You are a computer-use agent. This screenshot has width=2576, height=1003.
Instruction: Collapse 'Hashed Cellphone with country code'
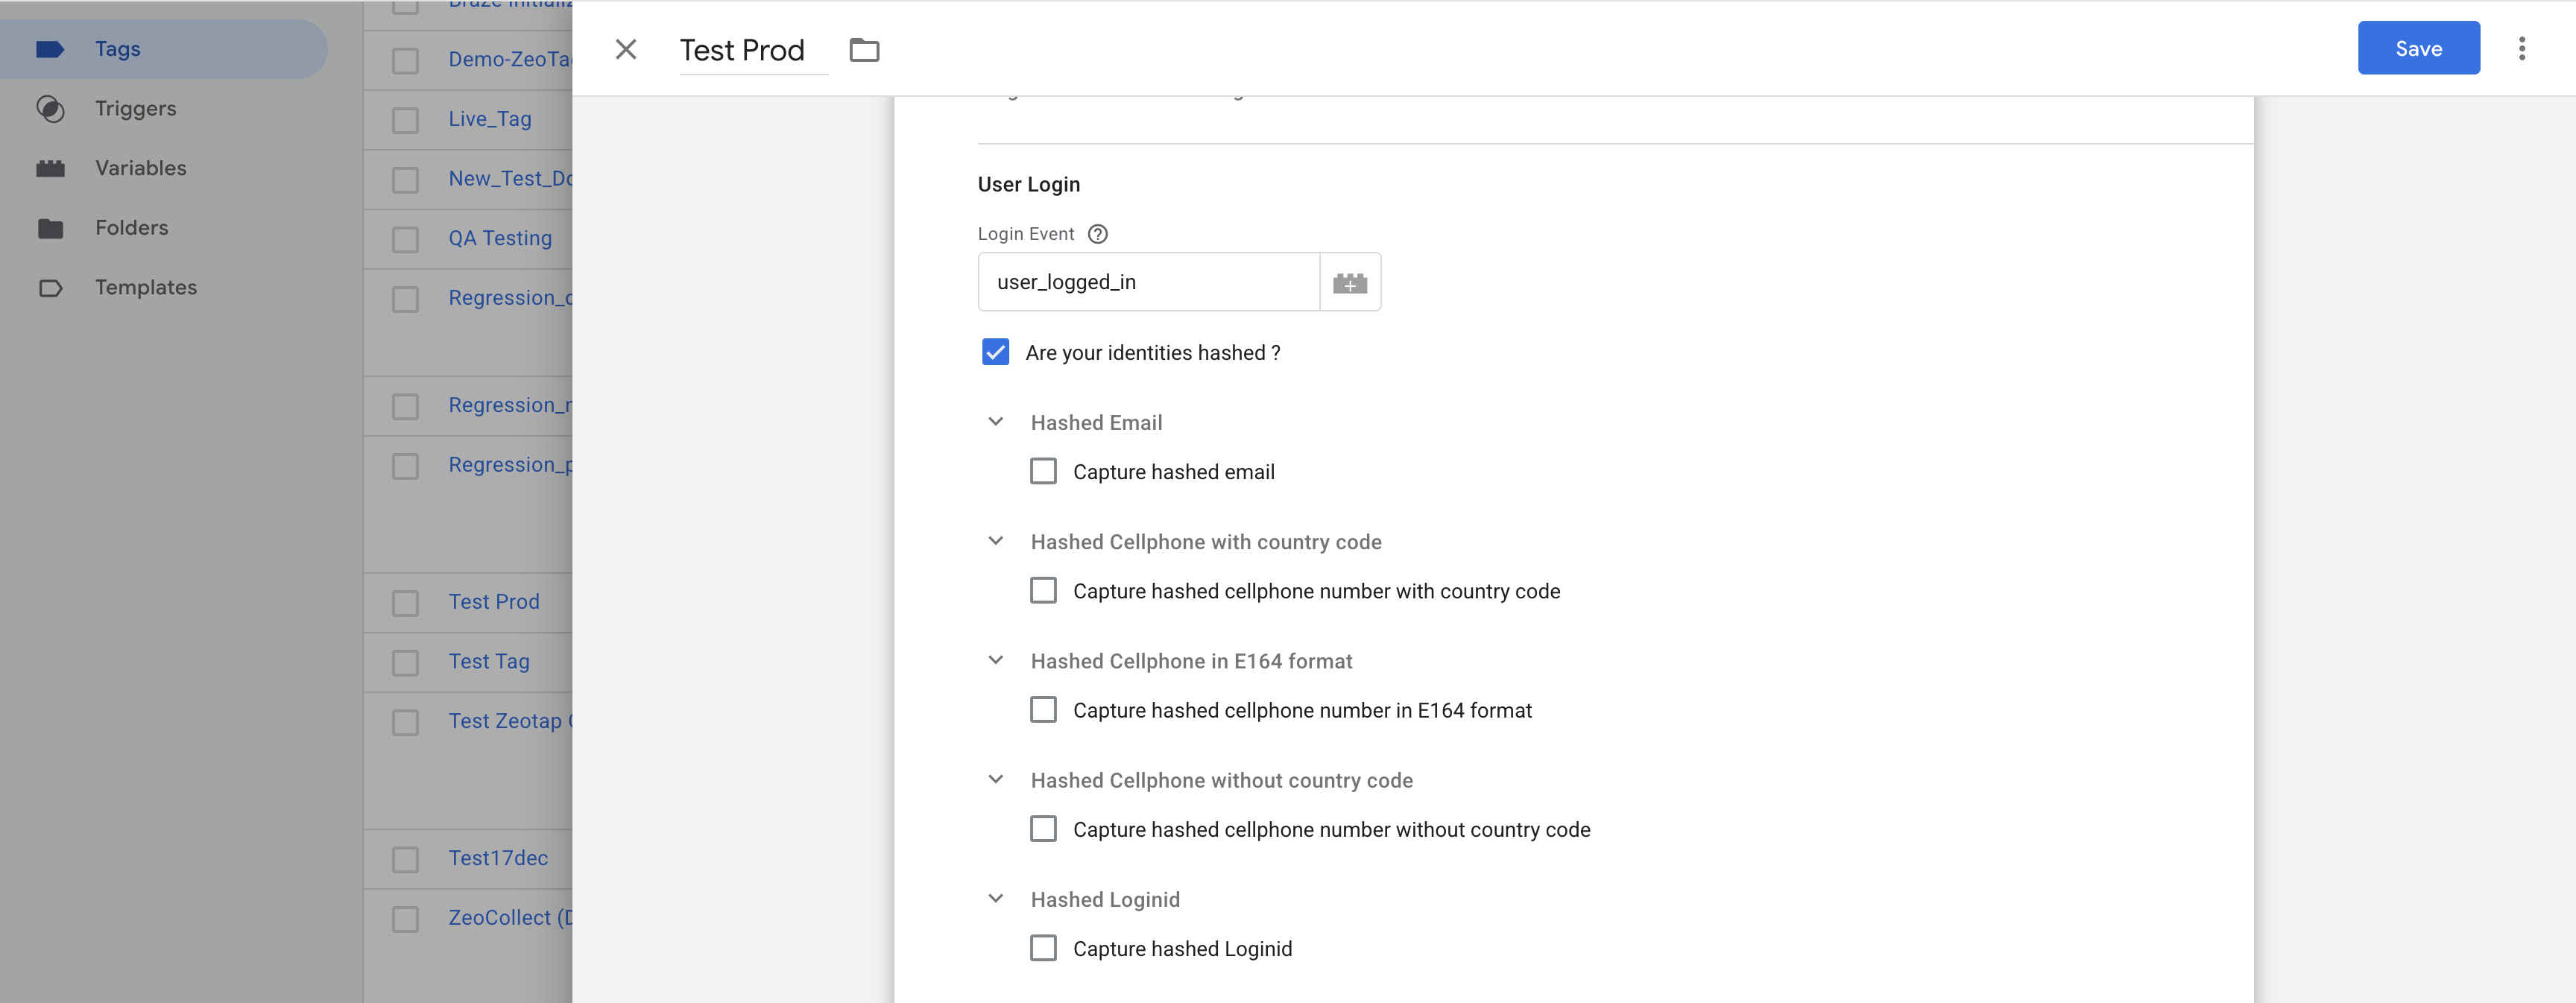point(995,540)
